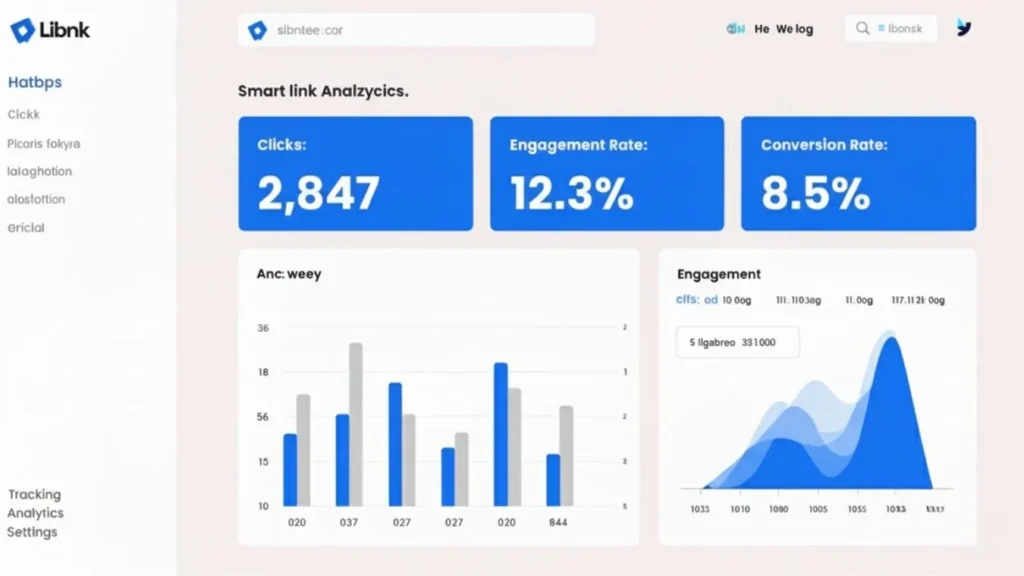The height and width of the screenshot is (576, 1024).
Task: Click the '5 llgabreo 331000' tooltip box
Action: pyautogui.click(x=737, y=342)
